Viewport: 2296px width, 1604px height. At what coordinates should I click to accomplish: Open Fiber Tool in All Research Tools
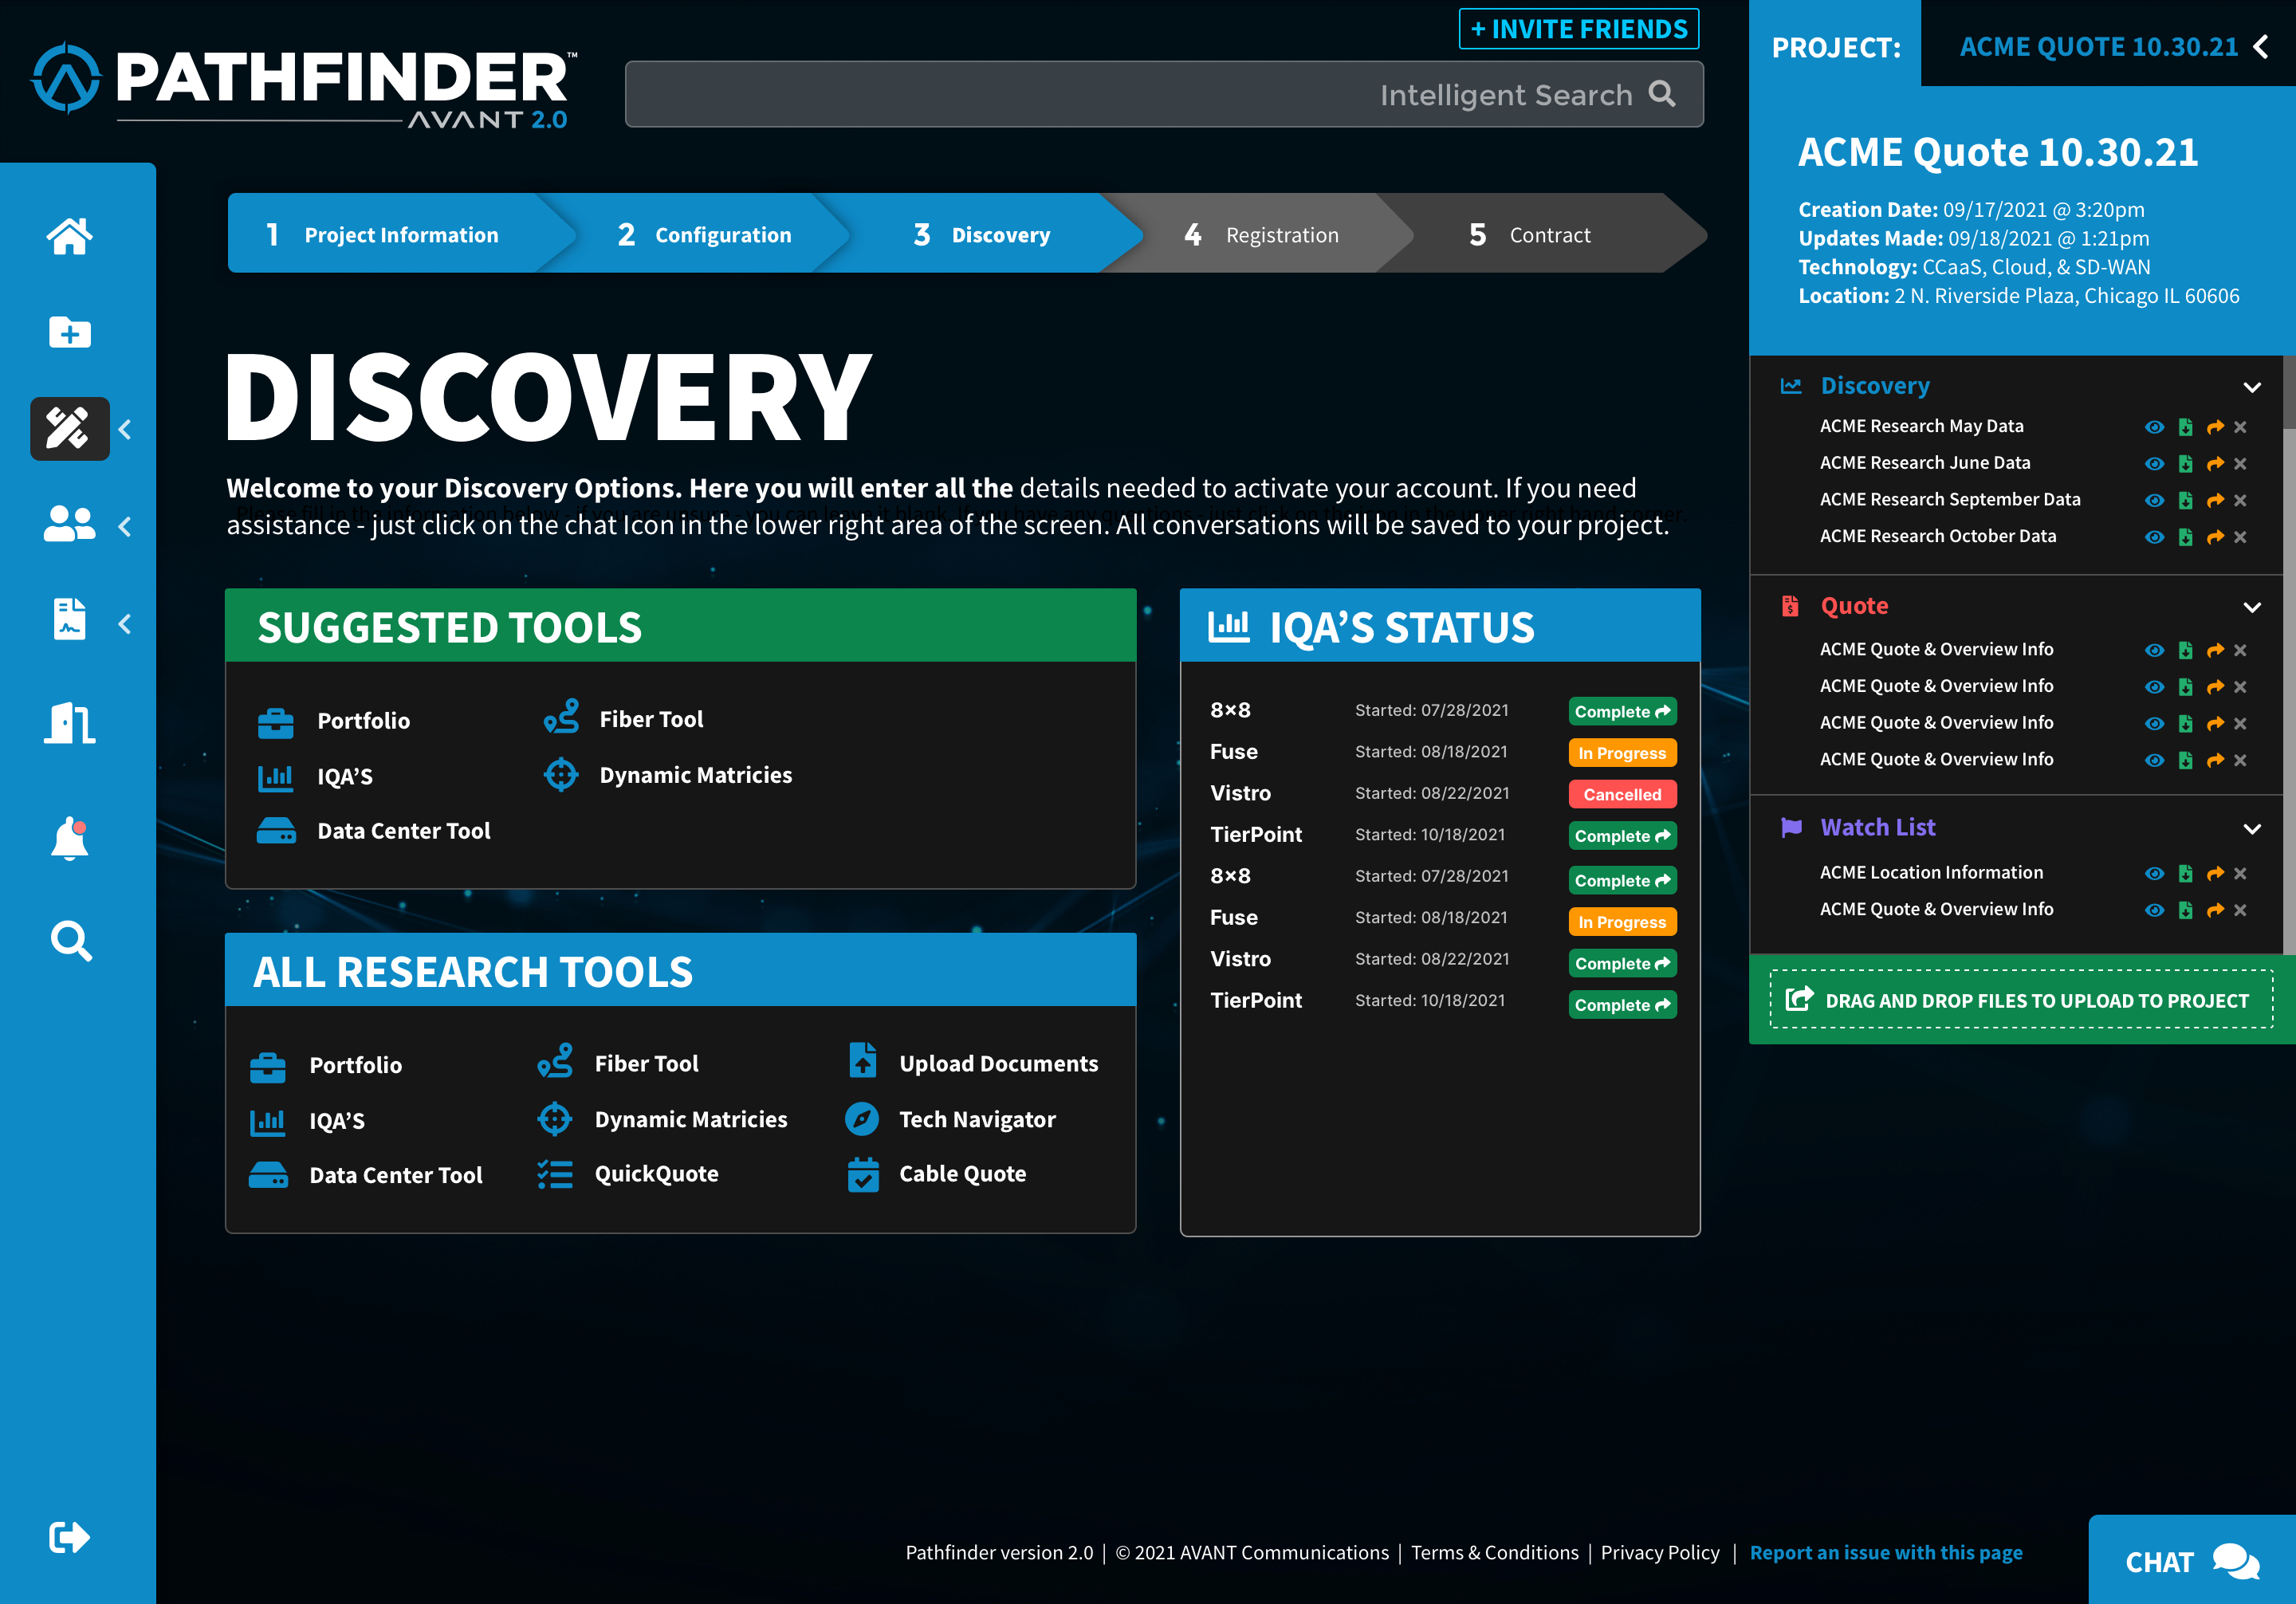click(x=618, y=1062)
